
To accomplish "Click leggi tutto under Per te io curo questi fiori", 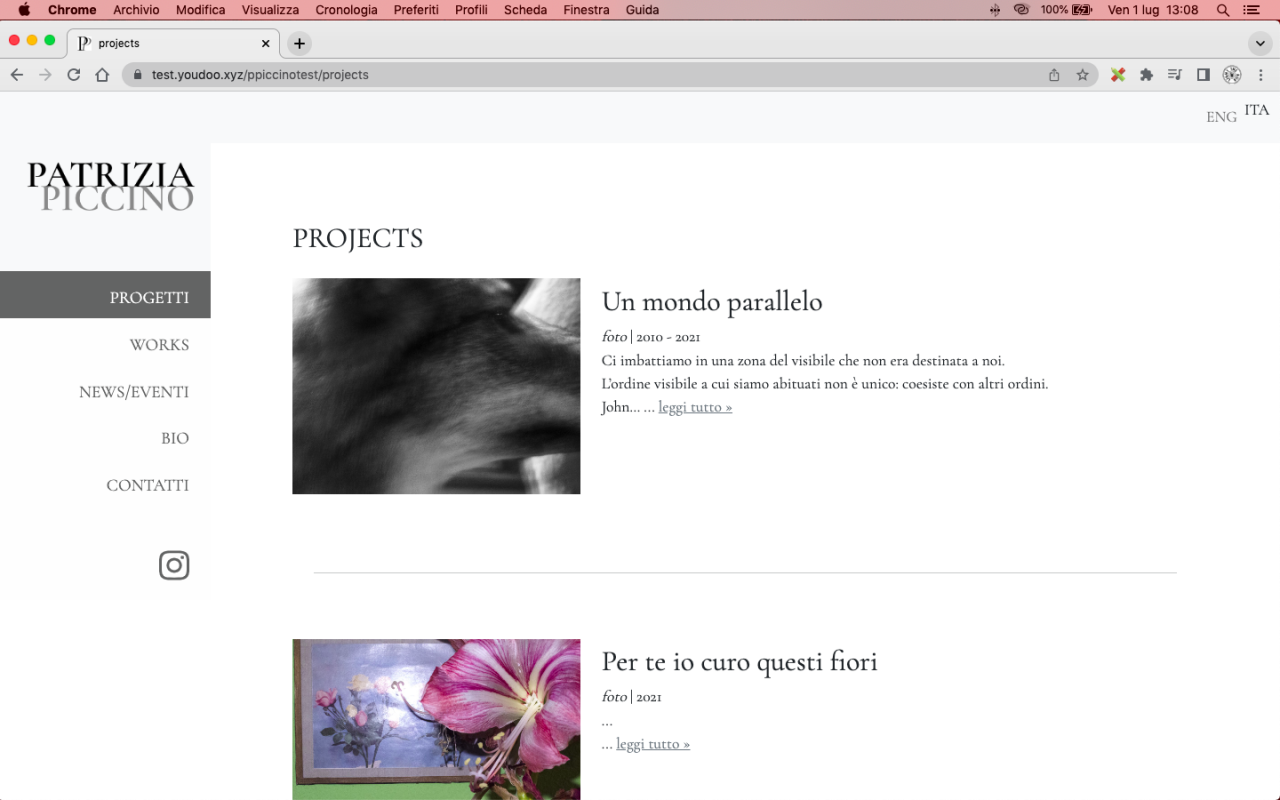I will (x=653, y=744).
